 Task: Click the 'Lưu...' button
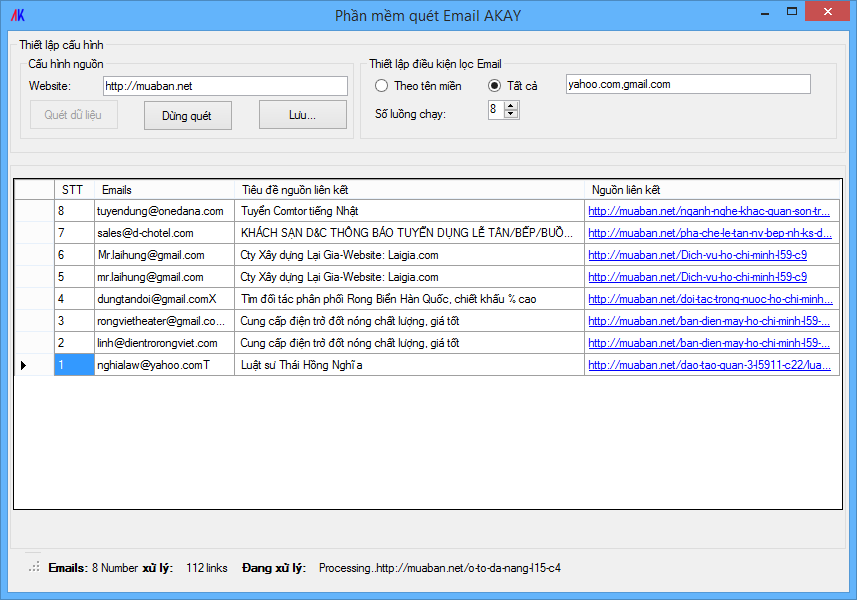(x=302, y=115)
